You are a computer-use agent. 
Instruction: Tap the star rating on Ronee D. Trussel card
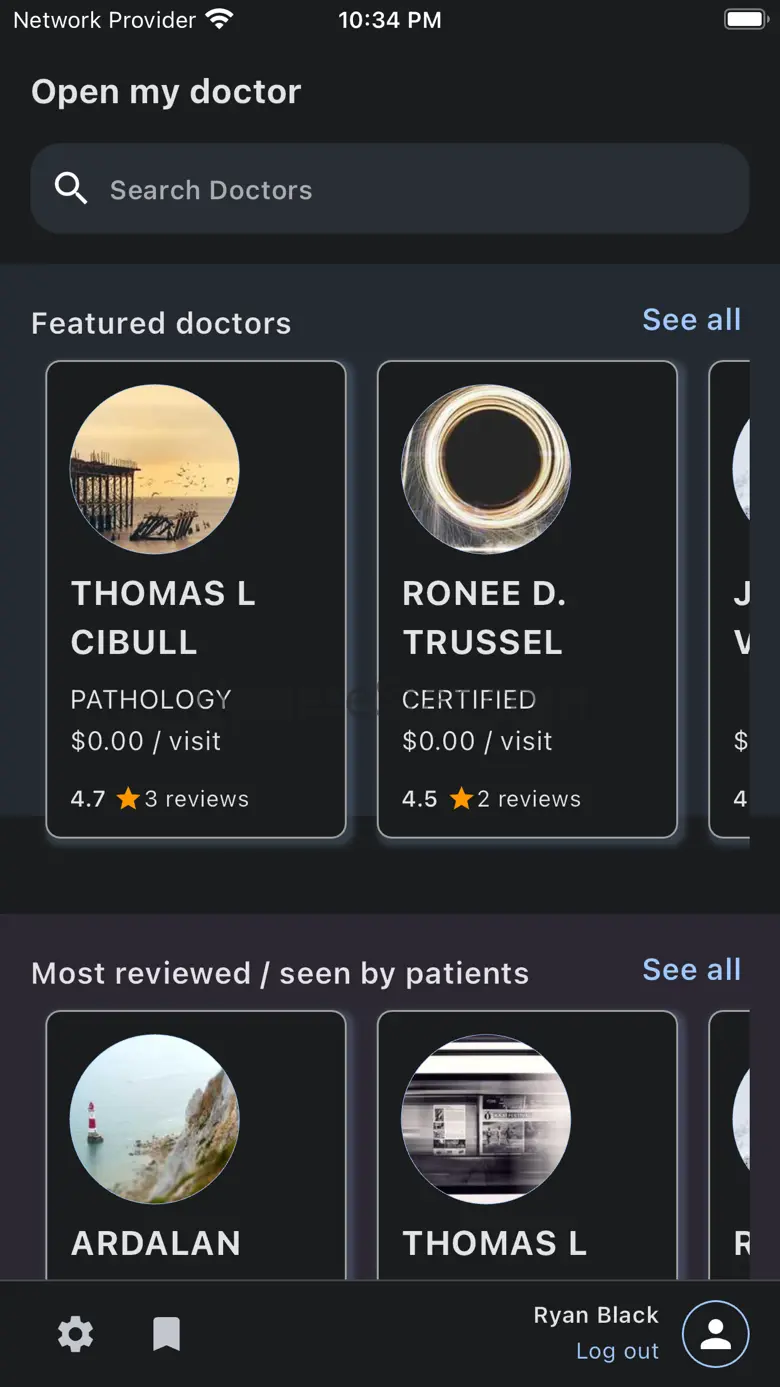pos(460,798)
